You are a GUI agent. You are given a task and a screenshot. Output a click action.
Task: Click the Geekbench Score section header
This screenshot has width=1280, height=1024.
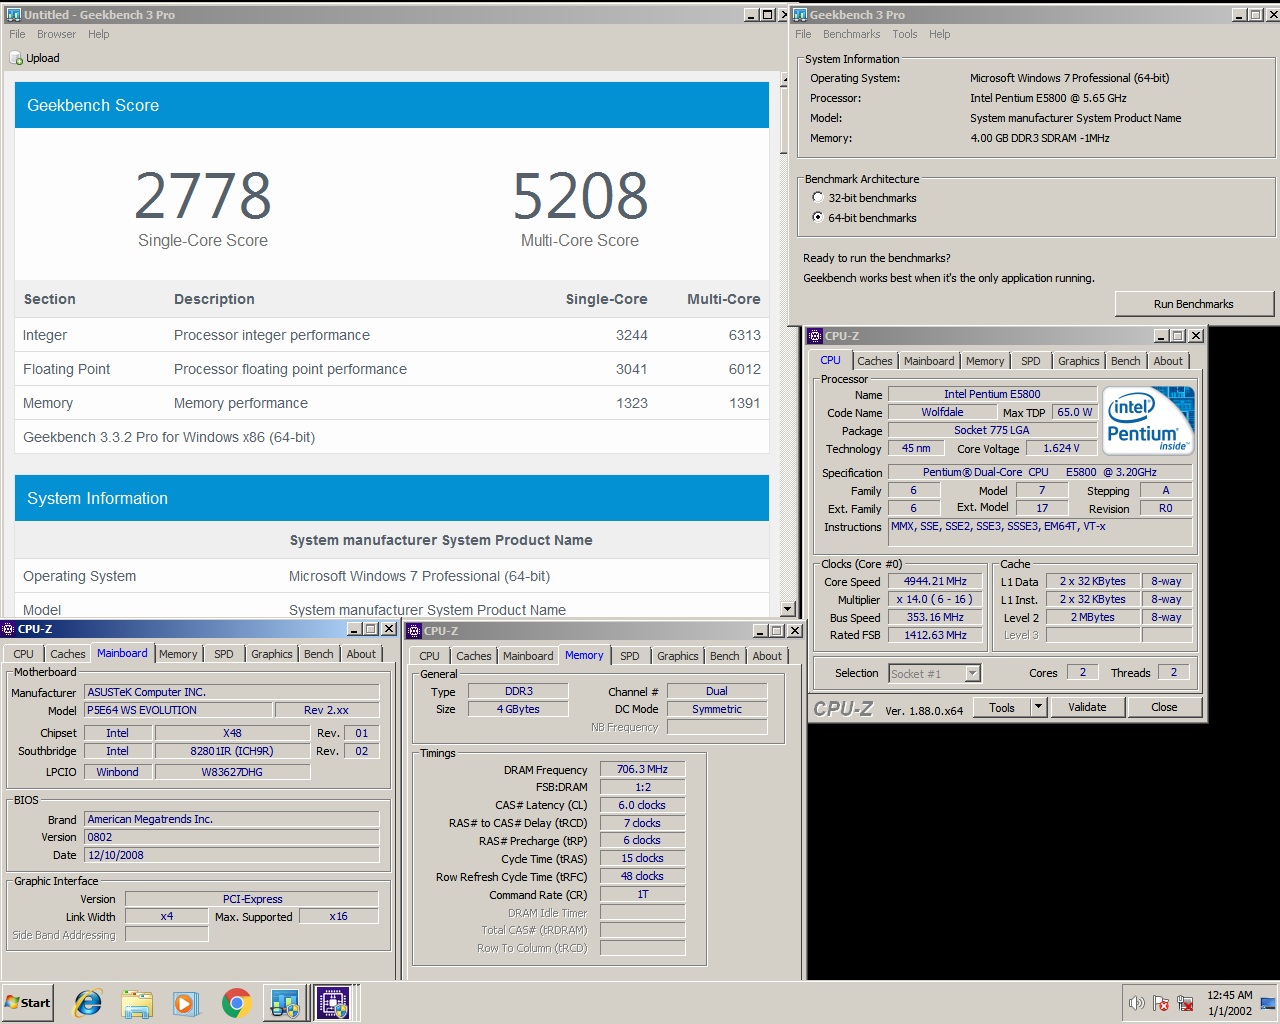[x=392, y=105]
